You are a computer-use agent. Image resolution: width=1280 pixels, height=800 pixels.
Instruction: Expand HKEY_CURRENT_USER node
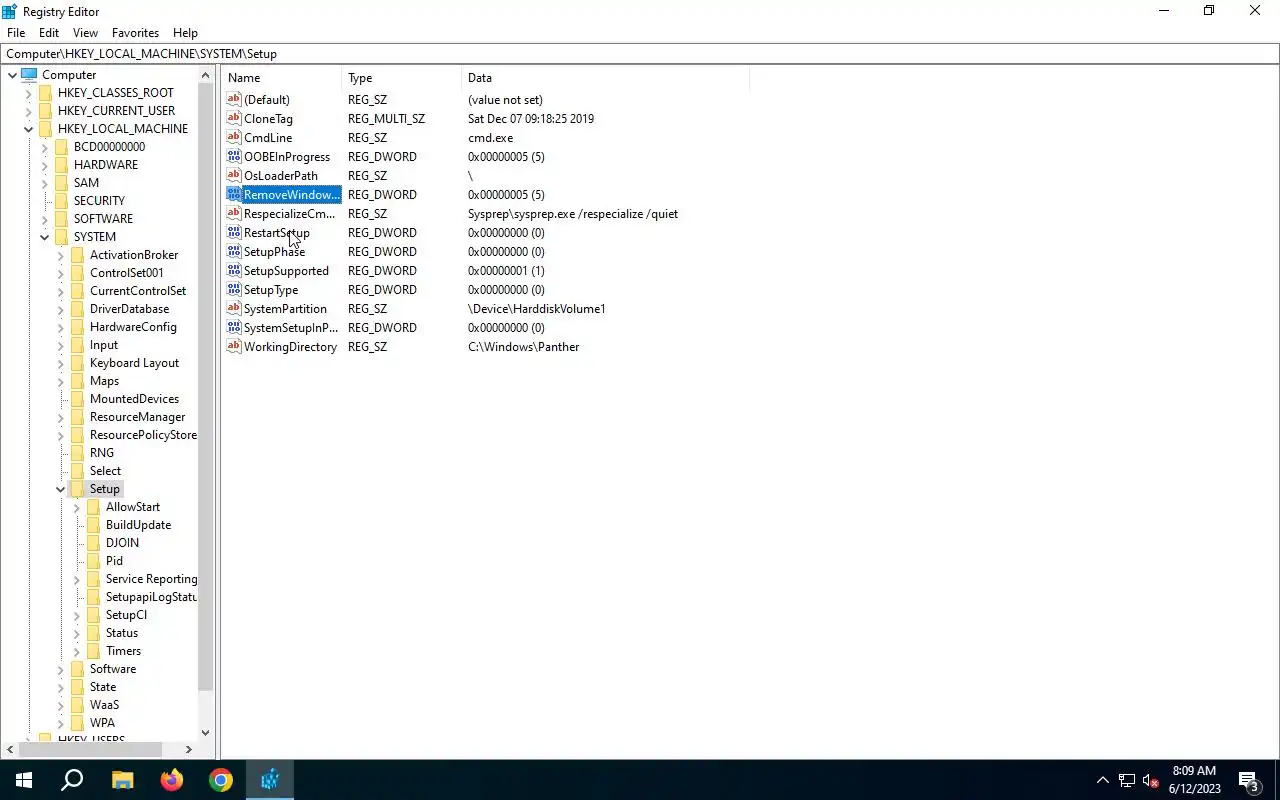click(x=28, y=111)
